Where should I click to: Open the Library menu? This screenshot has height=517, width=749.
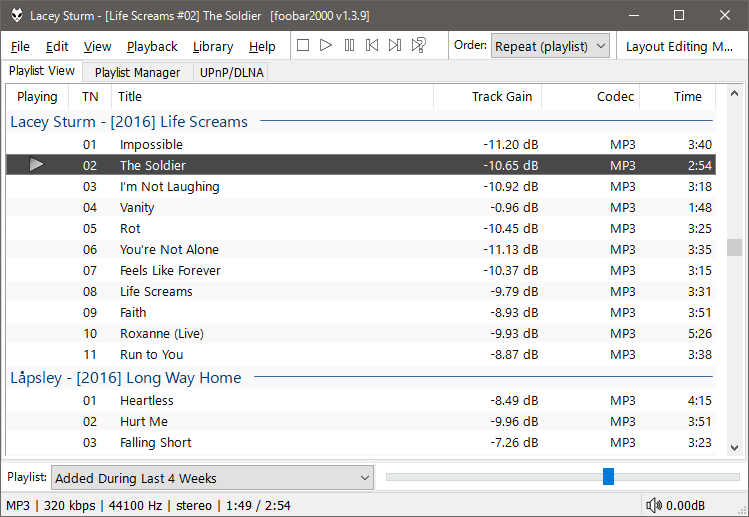point(213,46)
